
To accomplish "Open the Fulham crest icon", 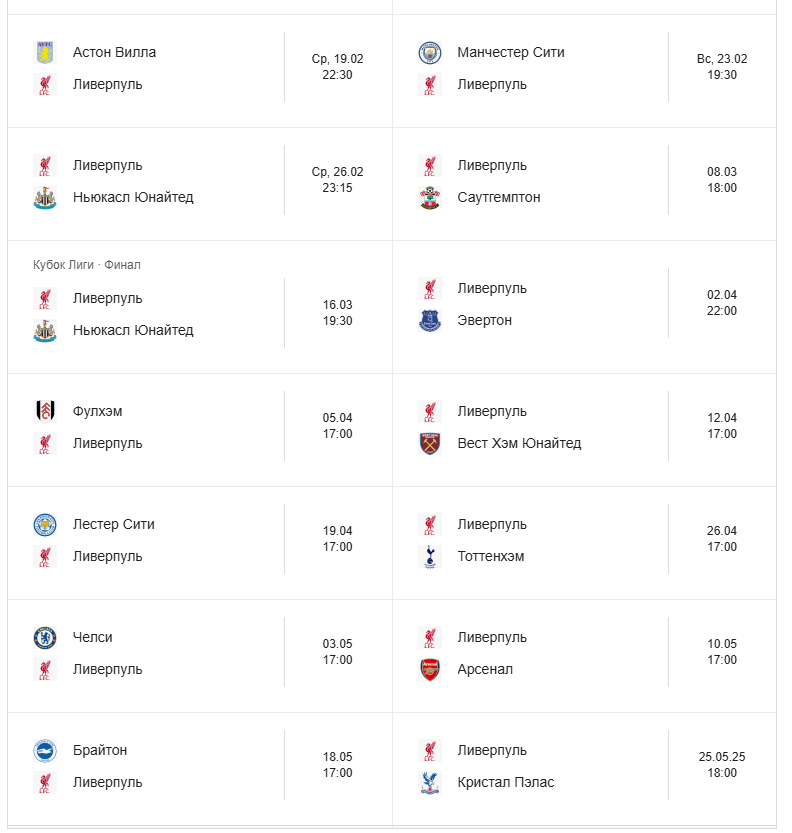I will (45, 411).
